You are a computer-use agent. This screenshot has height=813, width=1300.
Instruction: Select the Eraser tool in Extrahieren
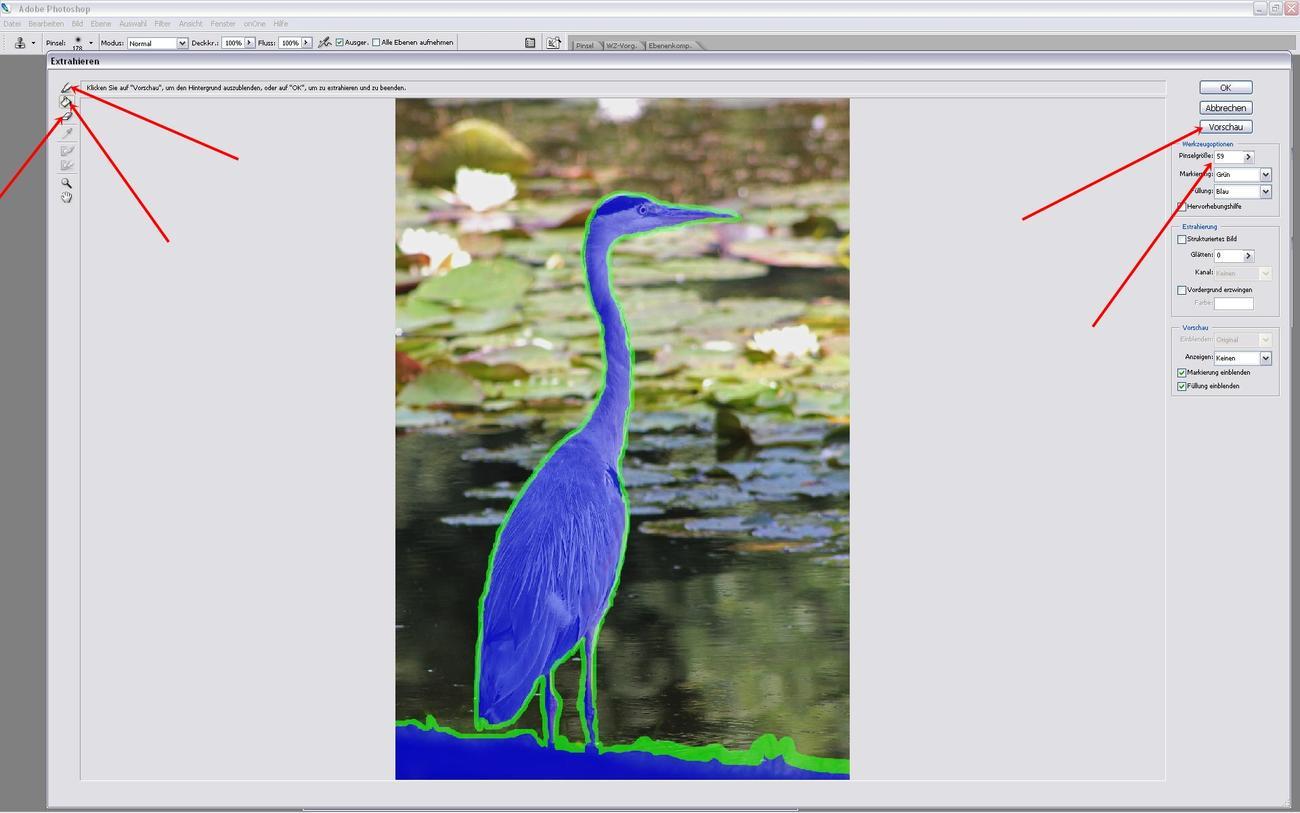coord(67,117)
